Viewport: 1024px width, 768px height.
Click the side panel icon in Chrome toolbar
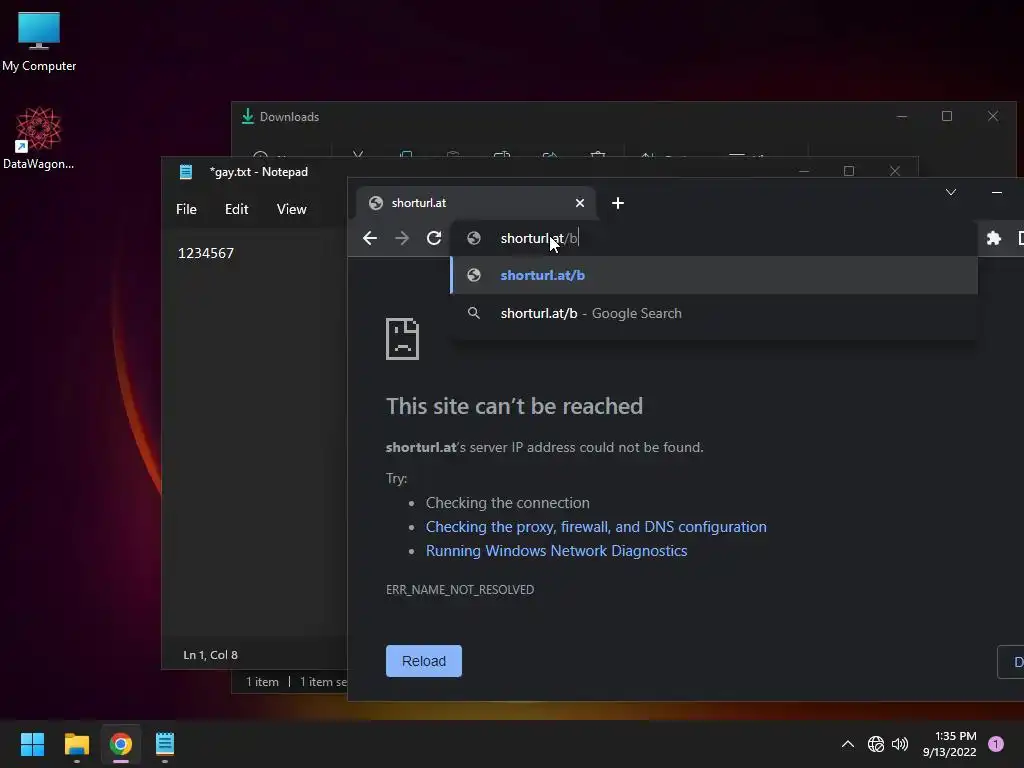[1020, 238]
